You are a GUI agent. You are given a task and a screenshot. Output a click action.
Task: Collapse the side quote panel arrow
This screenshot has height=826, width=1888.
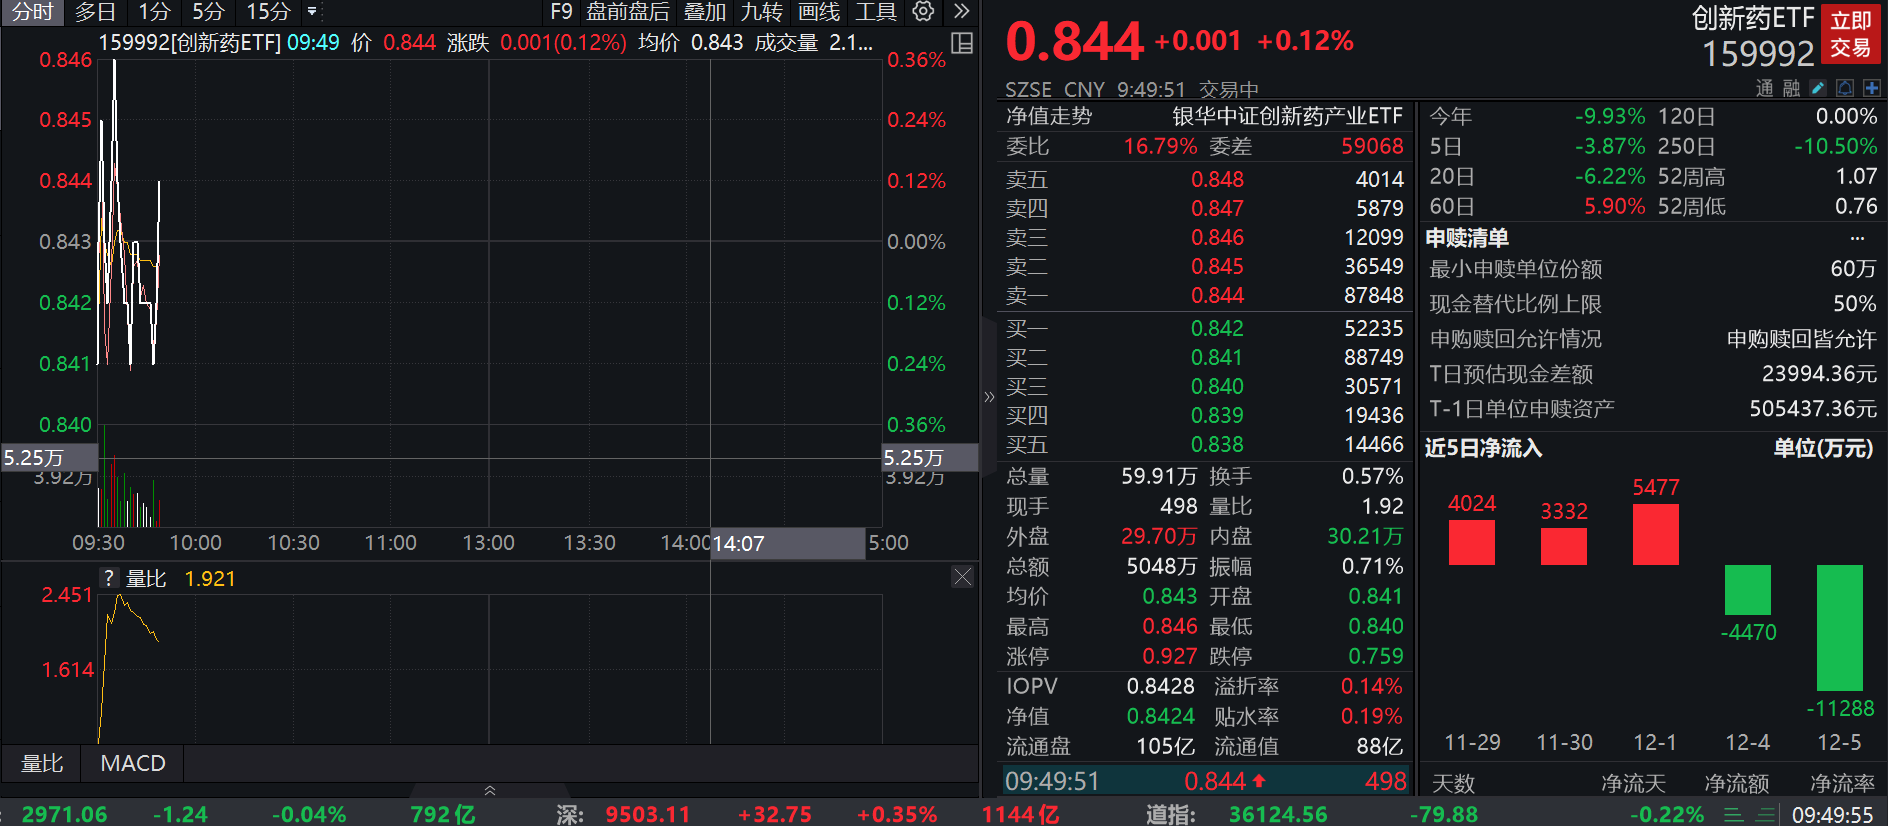(x=989, y=397)
